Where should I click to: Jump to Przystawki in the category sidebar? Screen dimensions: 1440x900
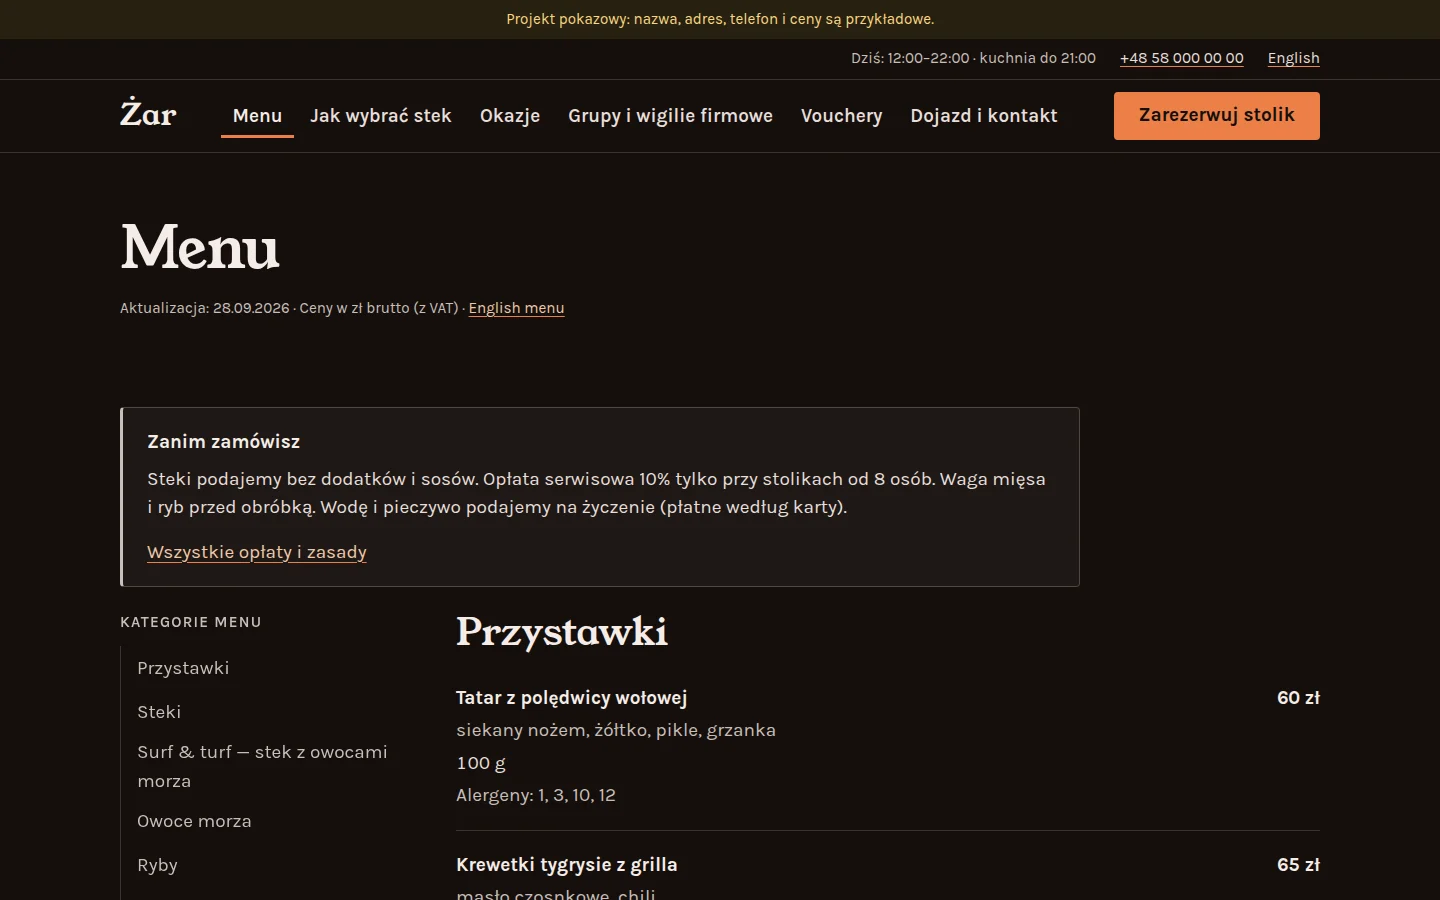pyautogui.click(x=183, y=668)
